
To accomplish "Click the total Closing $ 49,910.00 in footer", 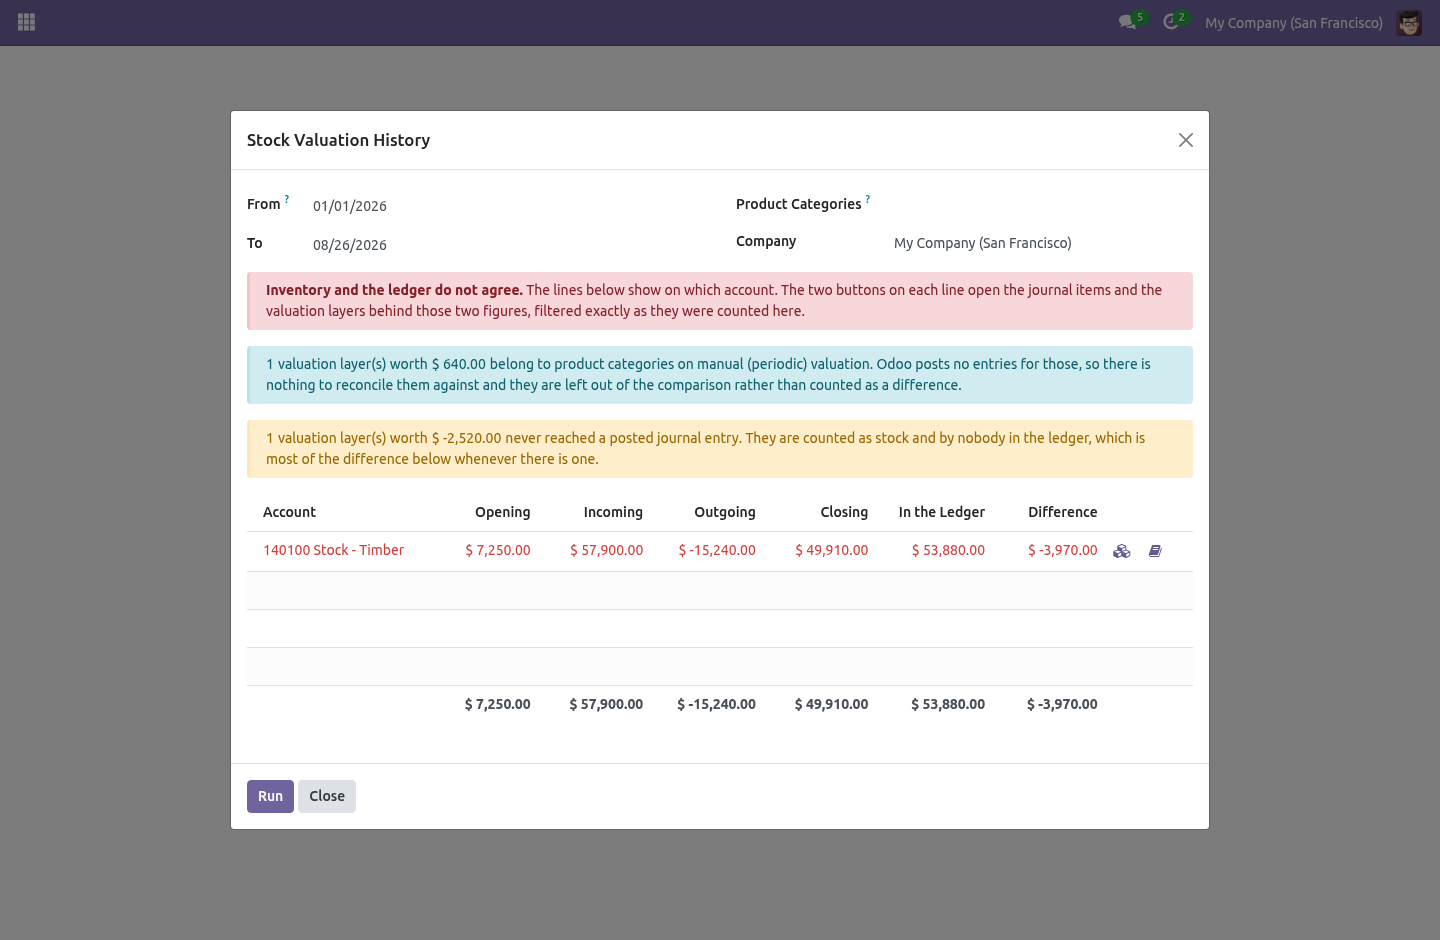I will 832,704.
